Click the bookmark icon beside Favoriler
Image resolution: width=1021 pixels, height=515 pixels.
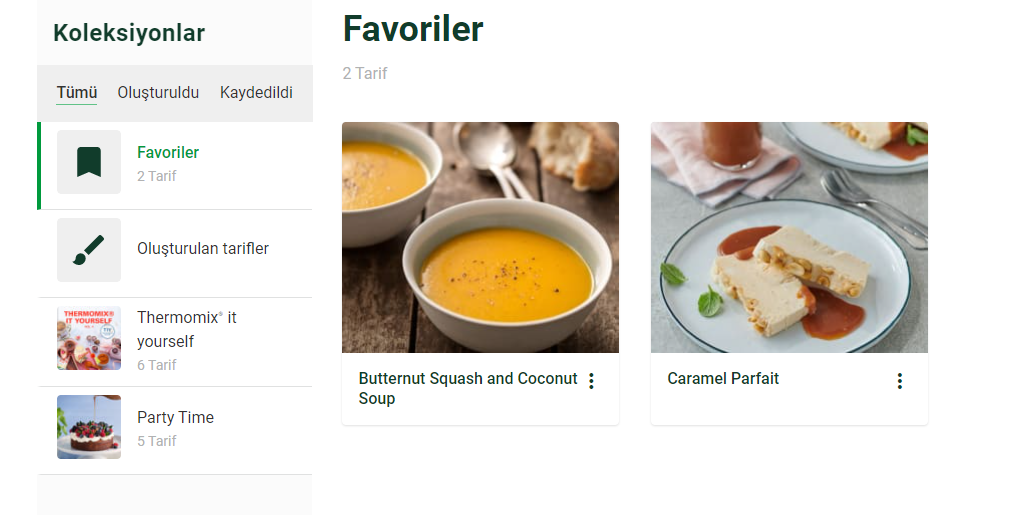(89, 162)
